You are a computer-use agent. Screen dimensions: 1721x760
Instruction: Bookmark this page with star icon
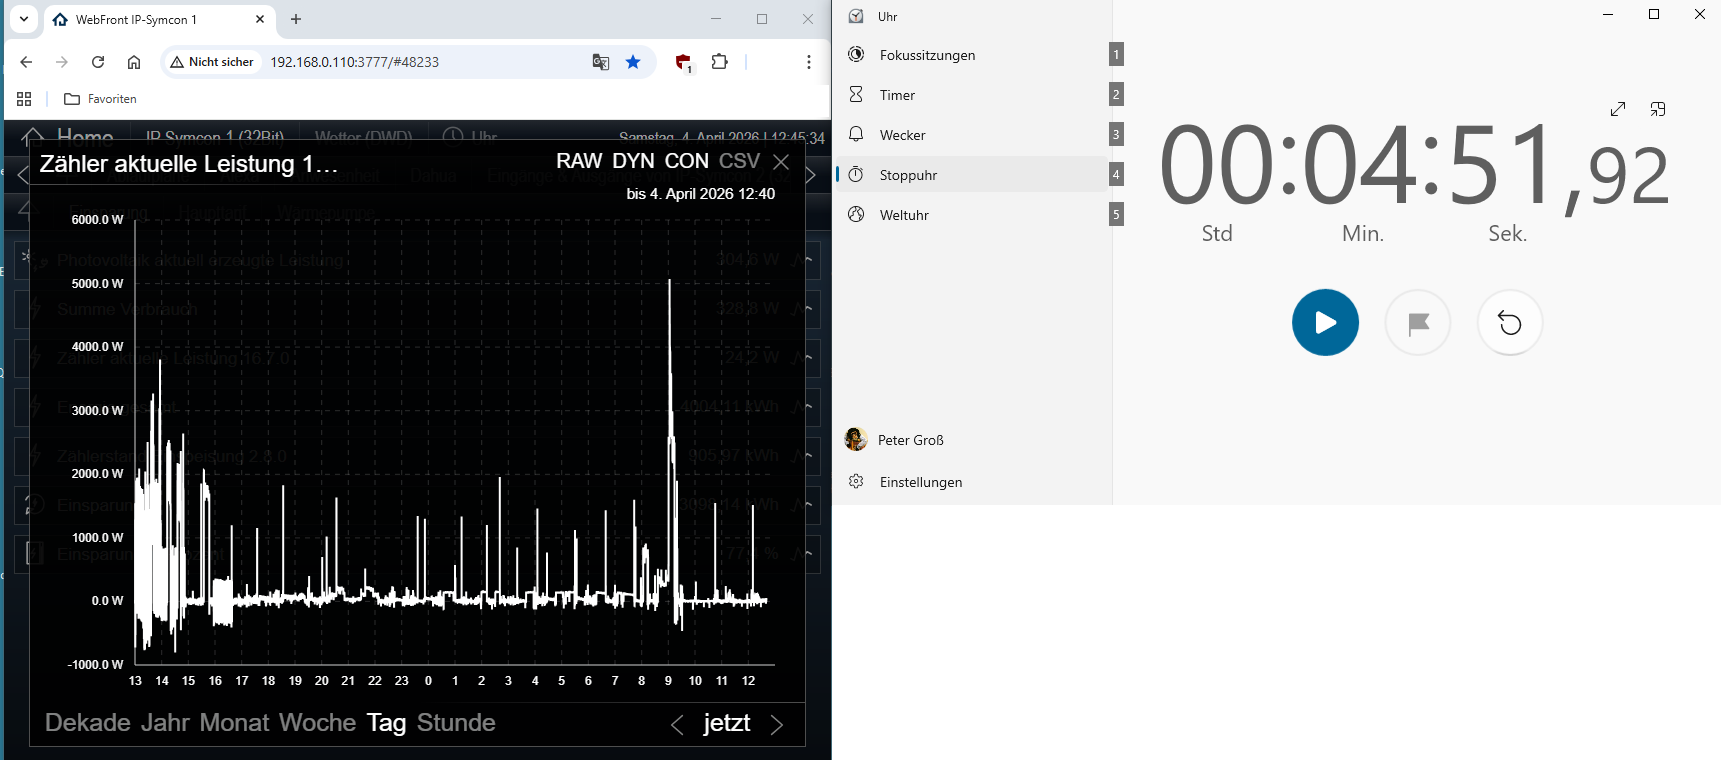coord(633,62)
